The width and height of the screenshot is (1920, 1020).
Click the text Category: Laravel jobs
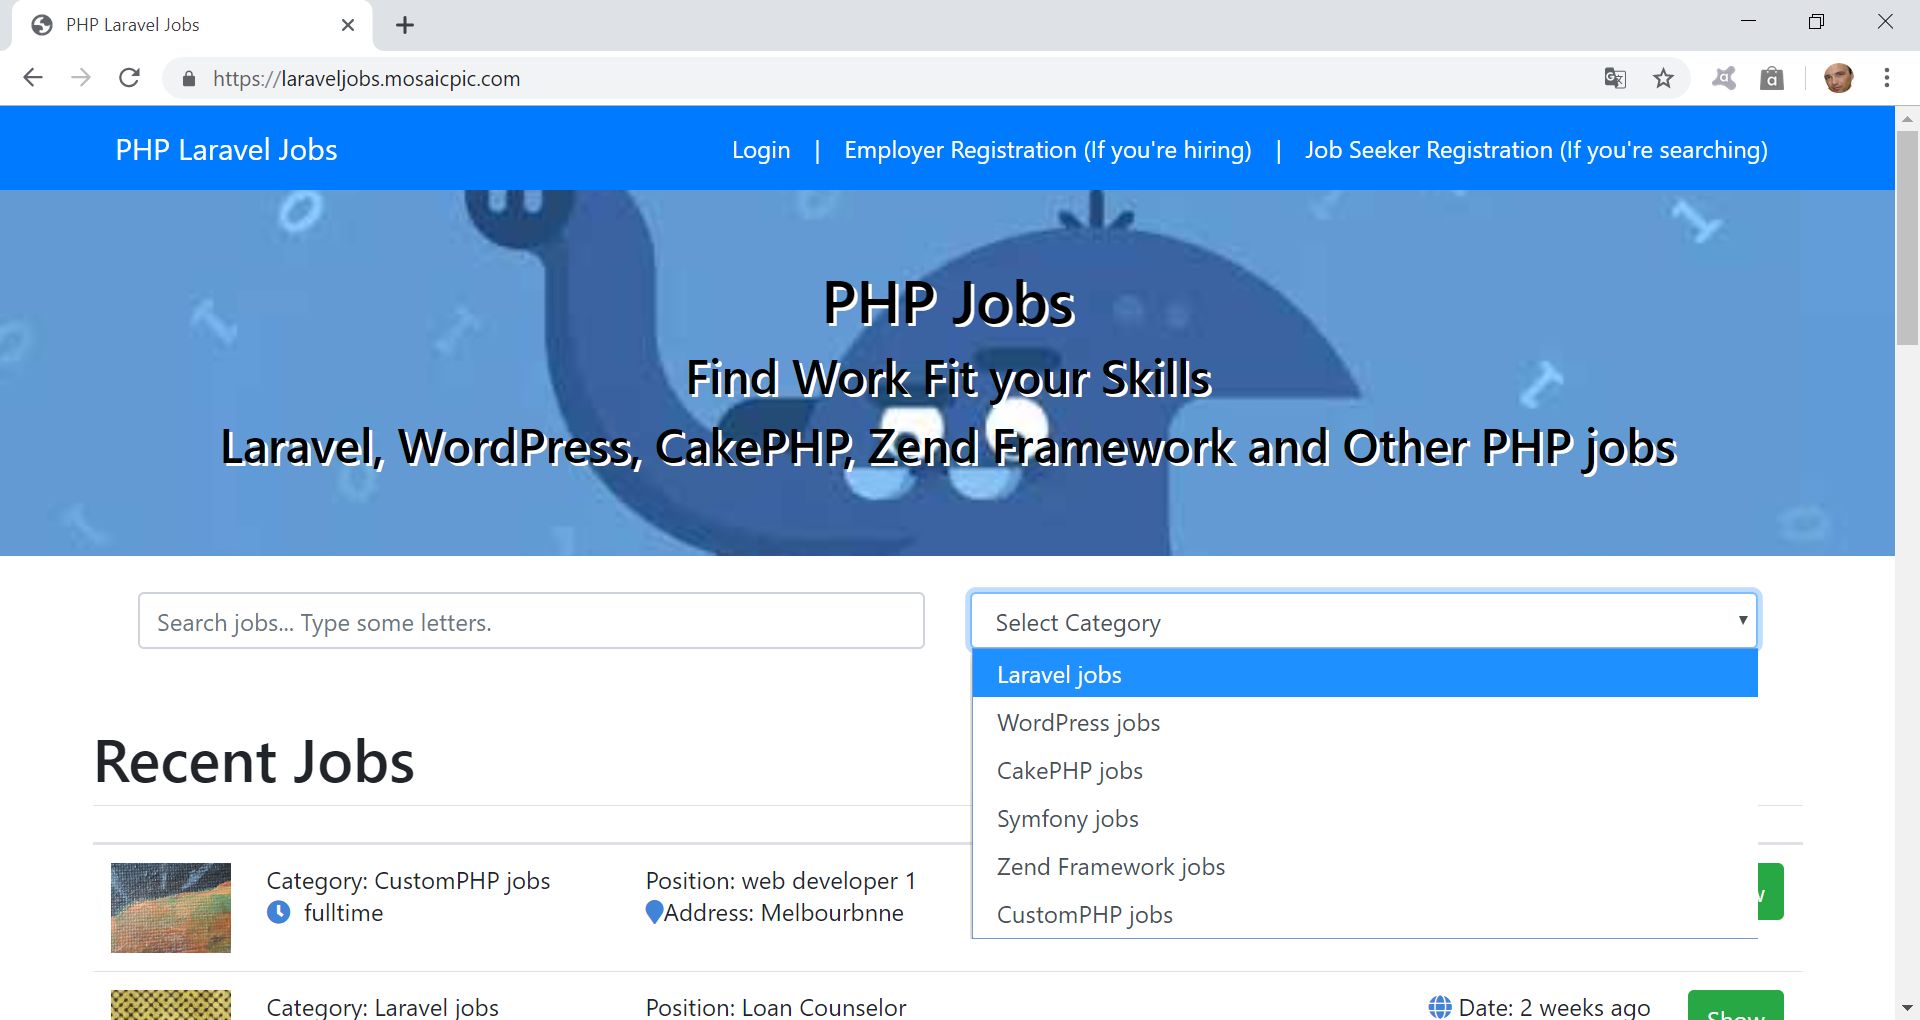[x=382, y=1007]
